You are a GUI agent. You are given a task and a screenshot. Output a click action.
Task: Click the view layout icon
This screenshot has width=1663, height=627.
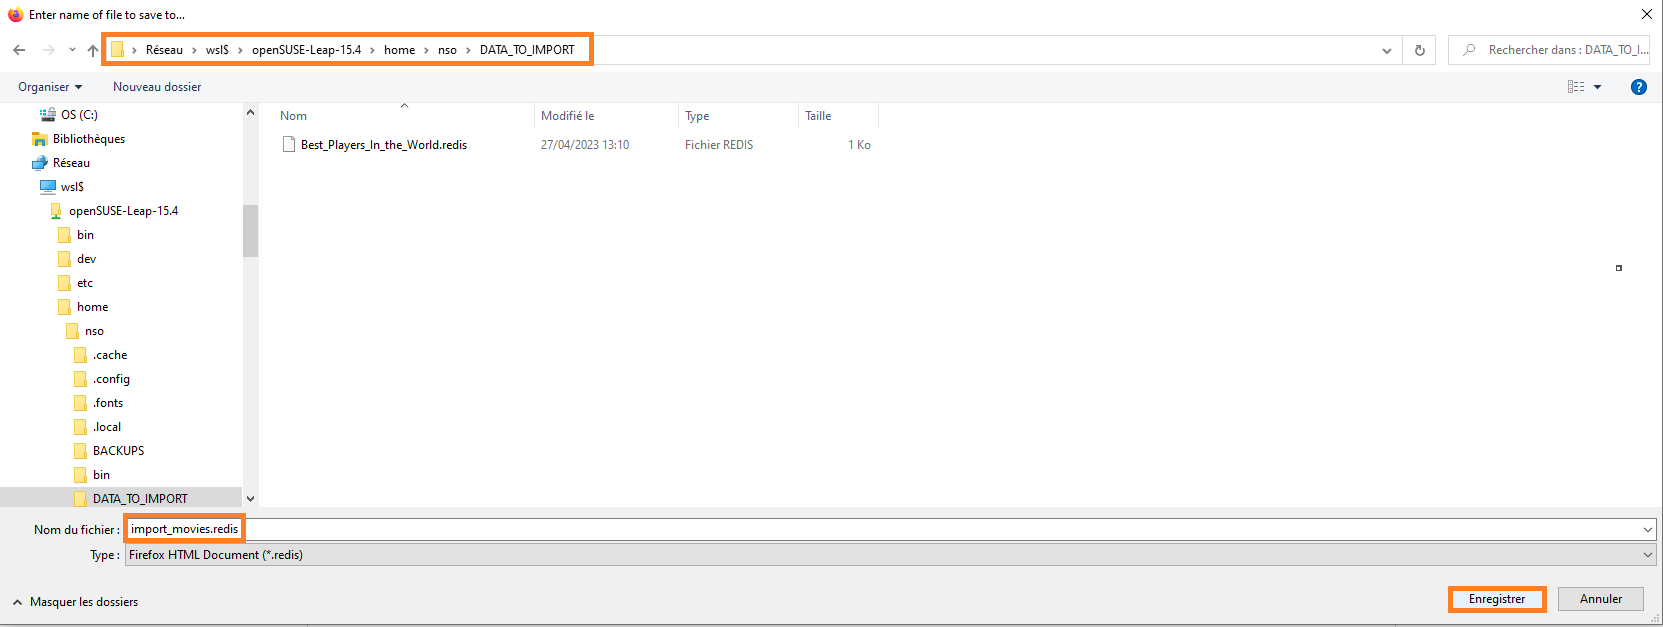(1576, 87)
